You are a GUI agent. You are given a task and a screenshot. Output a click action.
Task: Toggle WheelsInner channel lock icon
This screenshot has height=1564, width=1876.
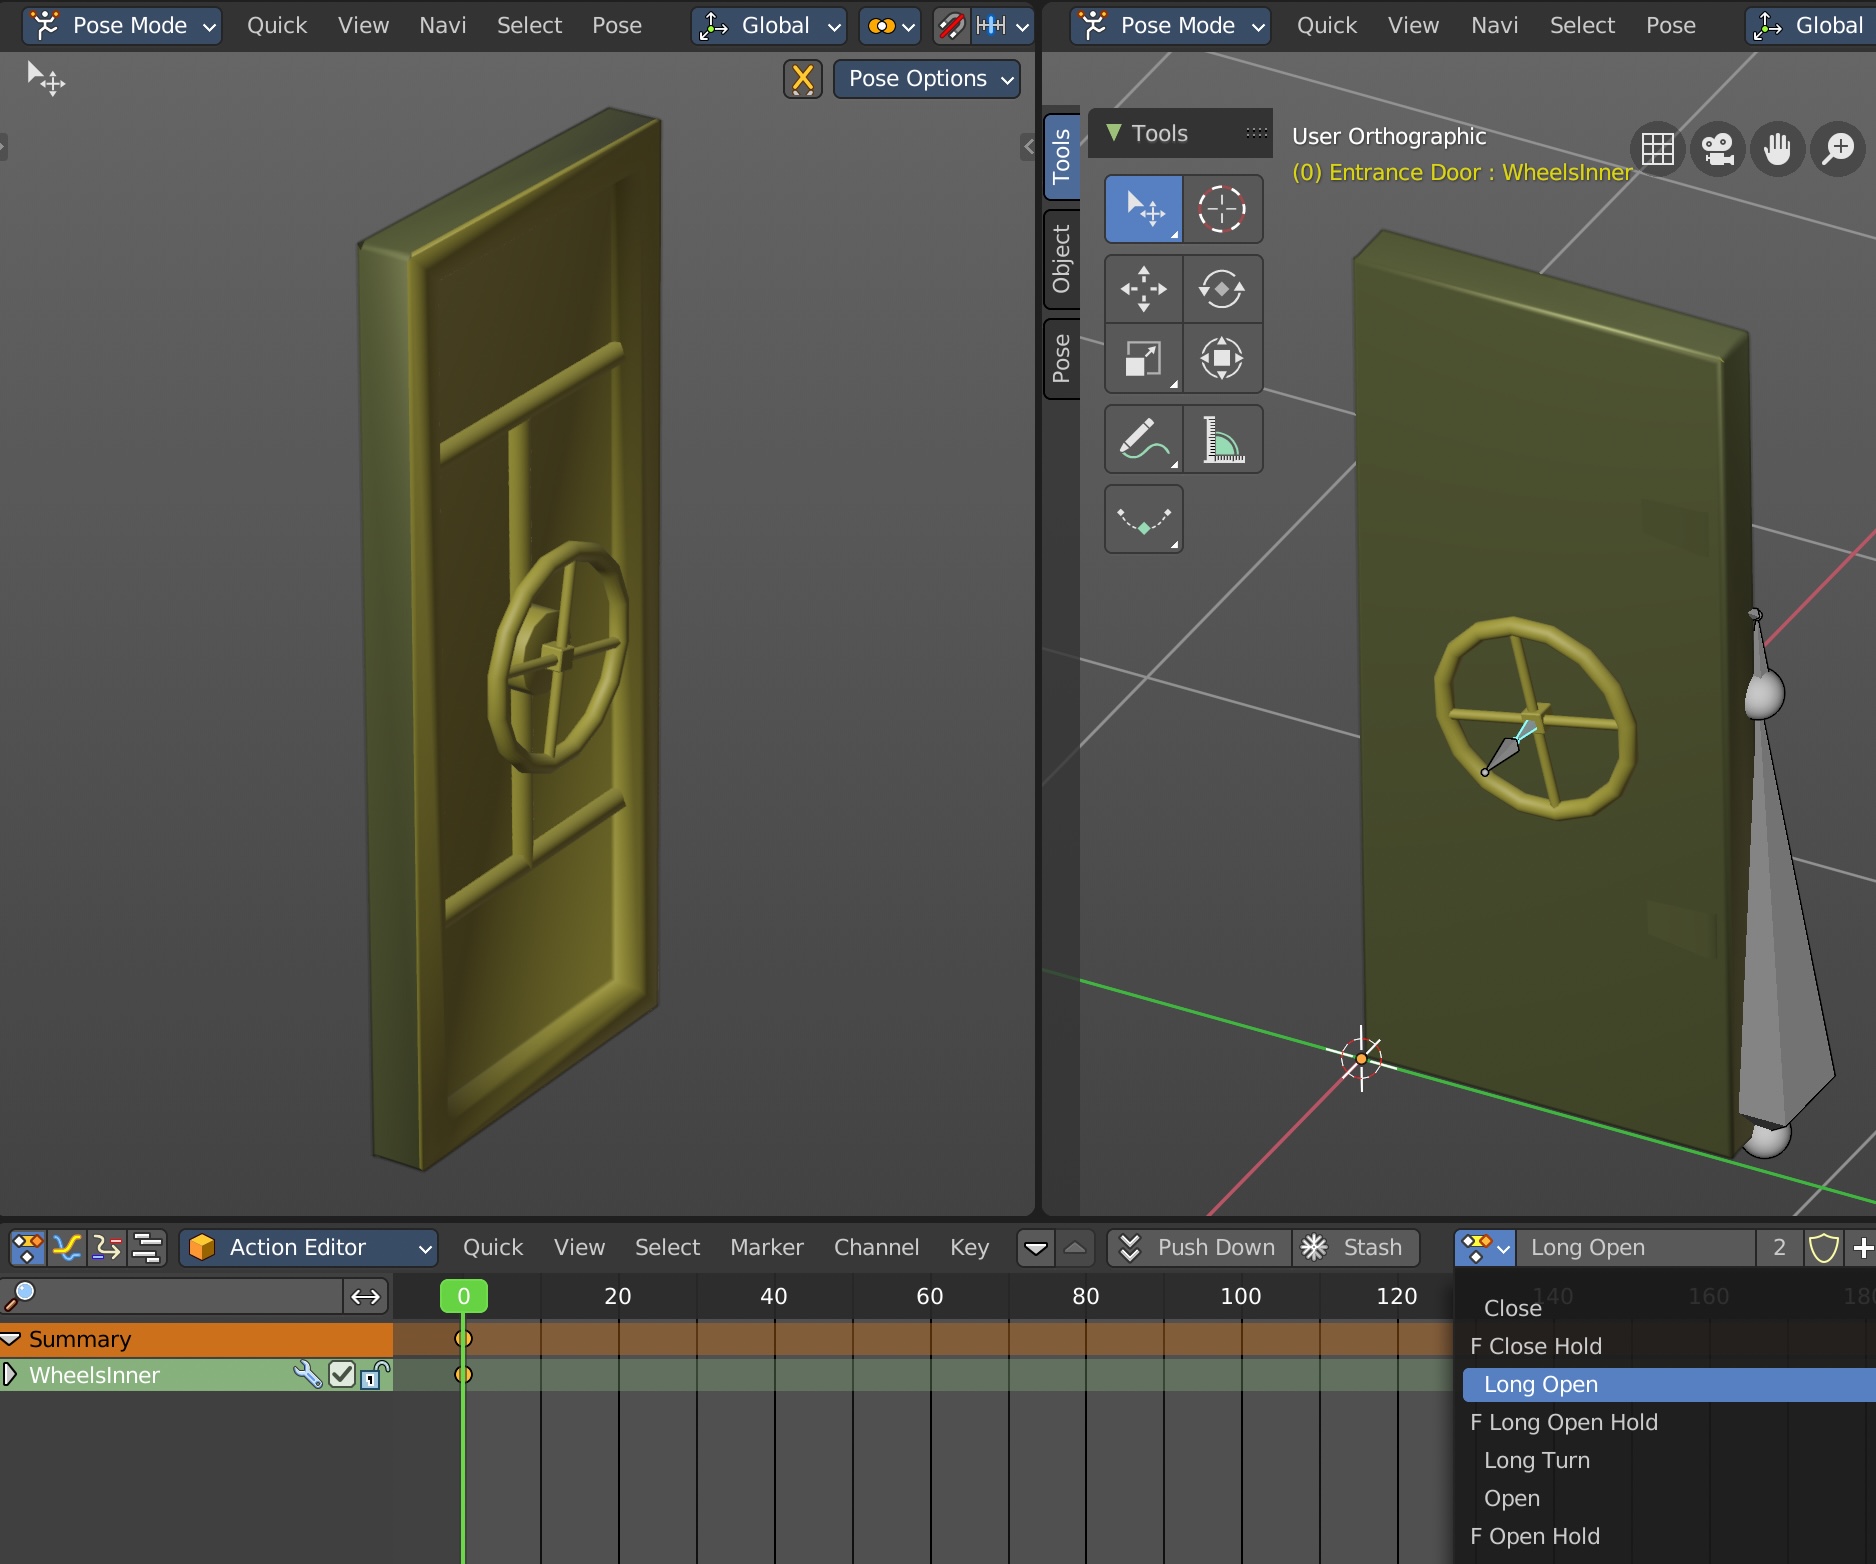point(374,1375)
